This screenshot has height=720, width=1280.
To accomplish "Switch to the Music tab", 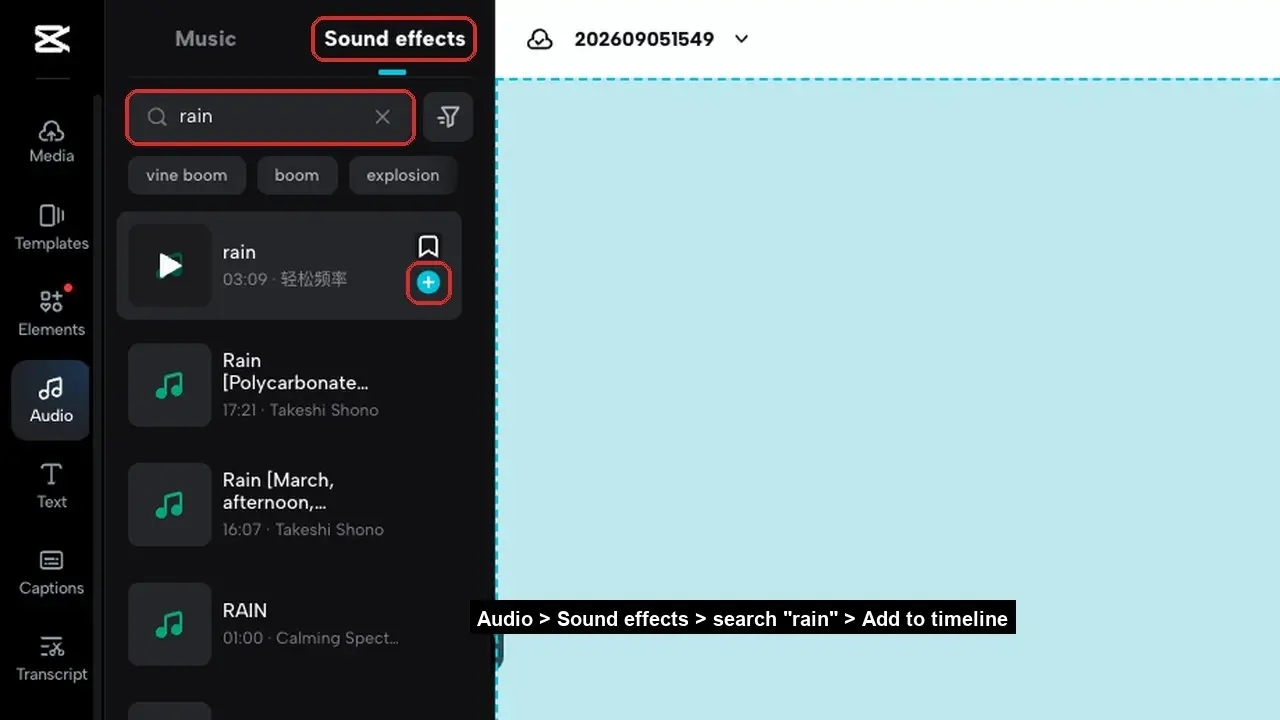I will tap(205, 39).
